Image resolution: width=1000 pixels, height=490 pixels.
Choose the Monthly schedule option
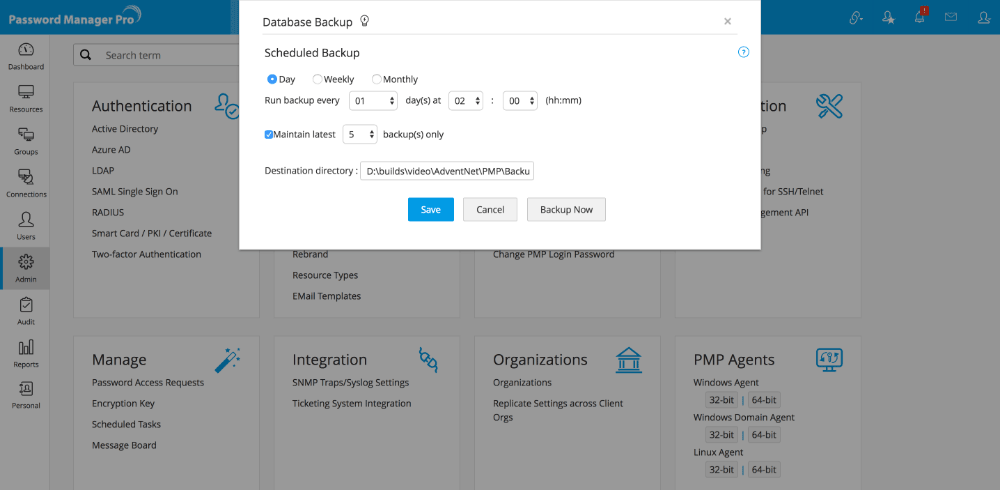pyautogui.click(x=377, y=79)
